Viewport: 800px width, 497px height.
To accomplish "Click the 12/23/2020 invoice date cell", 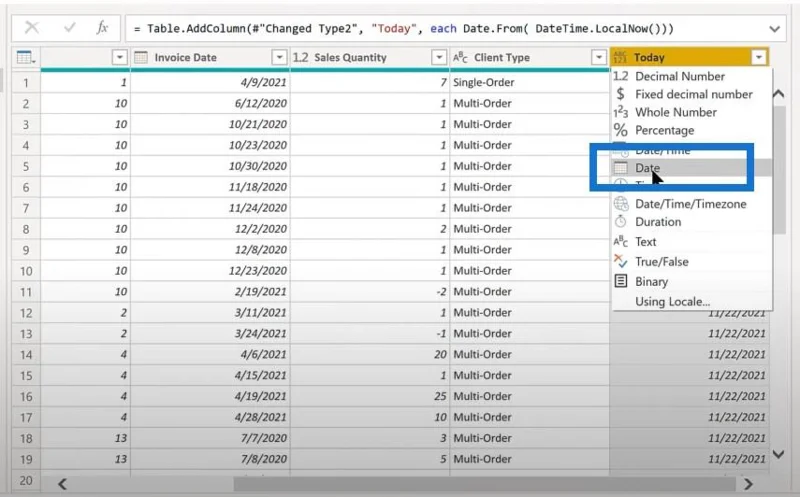I will (210, 271).
